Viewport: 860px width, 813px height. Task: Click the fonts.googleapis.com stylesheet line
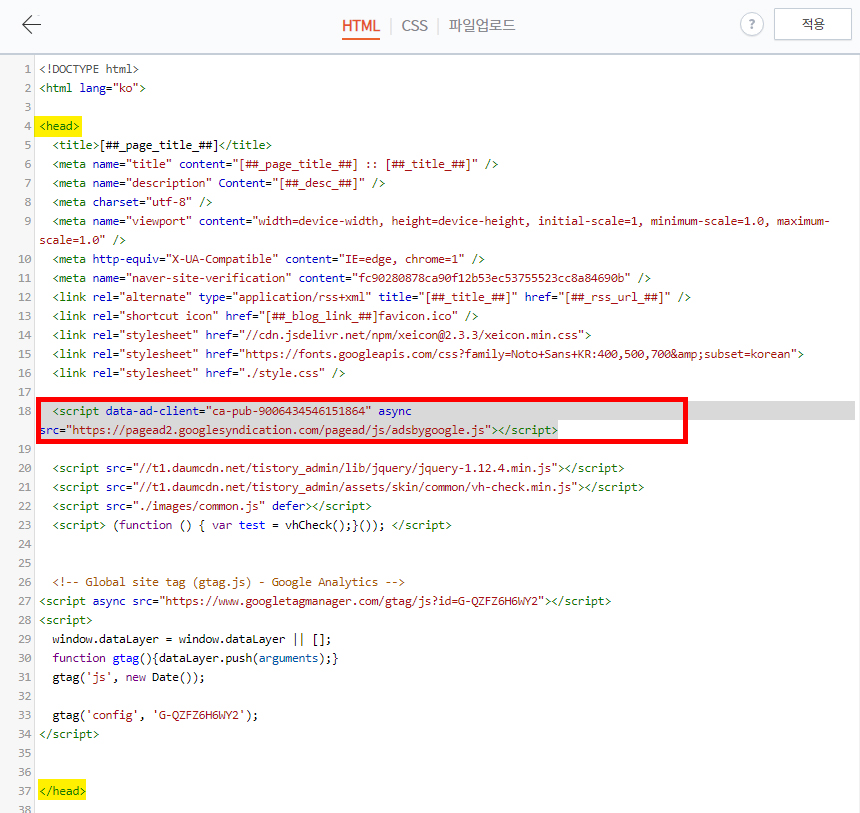(428, 354)
